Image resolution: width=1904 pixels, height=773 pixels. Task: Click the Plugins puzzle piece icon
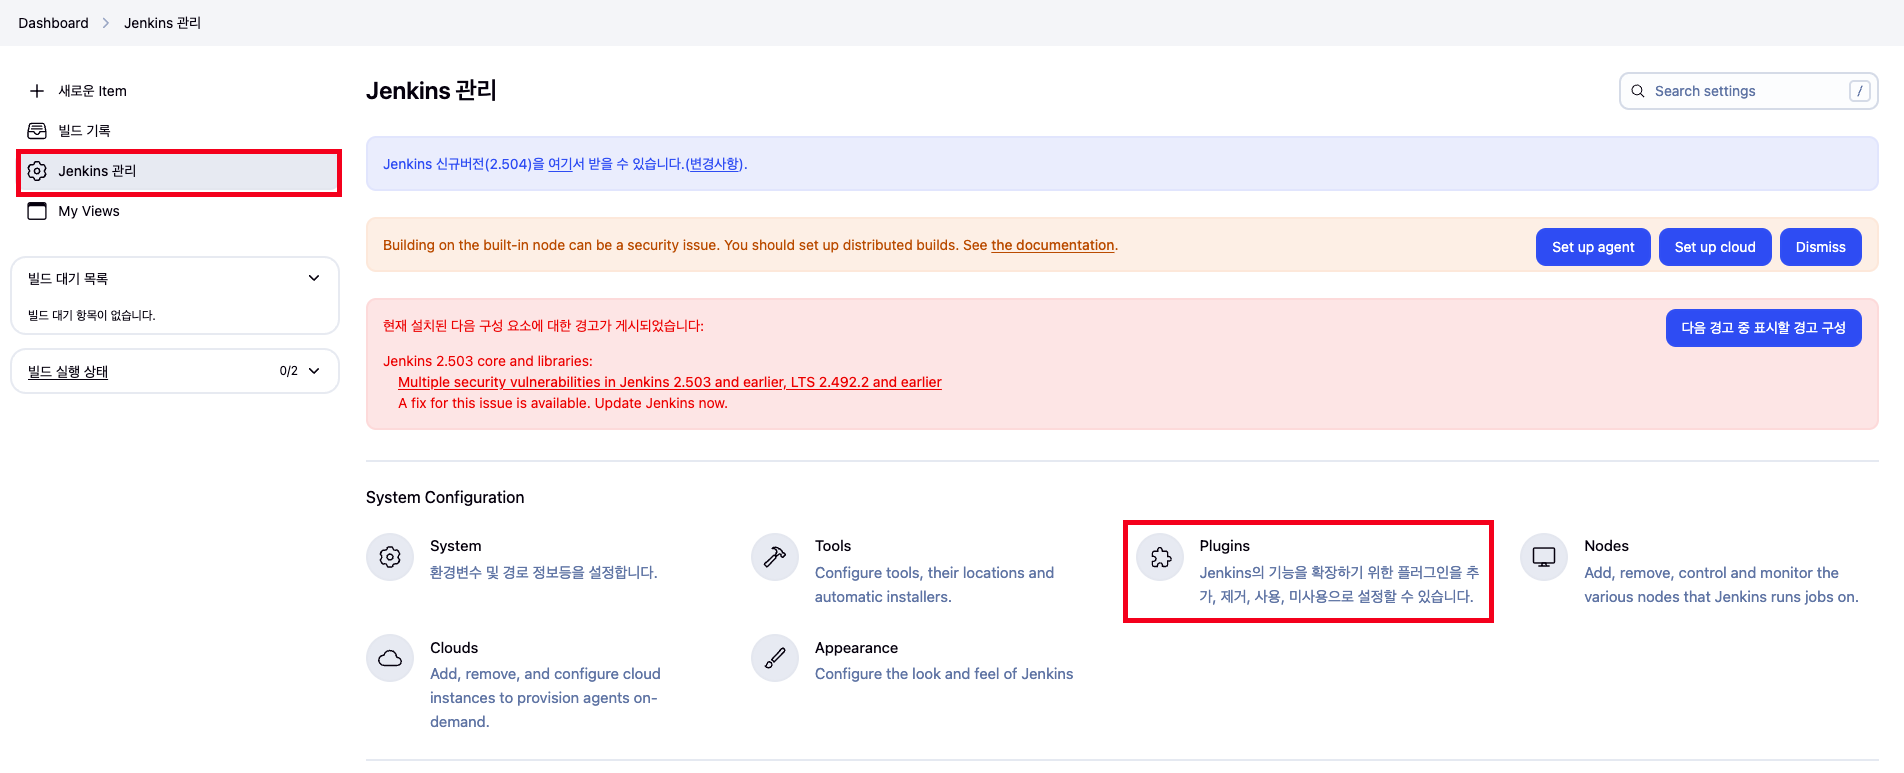click(1160, 557)
